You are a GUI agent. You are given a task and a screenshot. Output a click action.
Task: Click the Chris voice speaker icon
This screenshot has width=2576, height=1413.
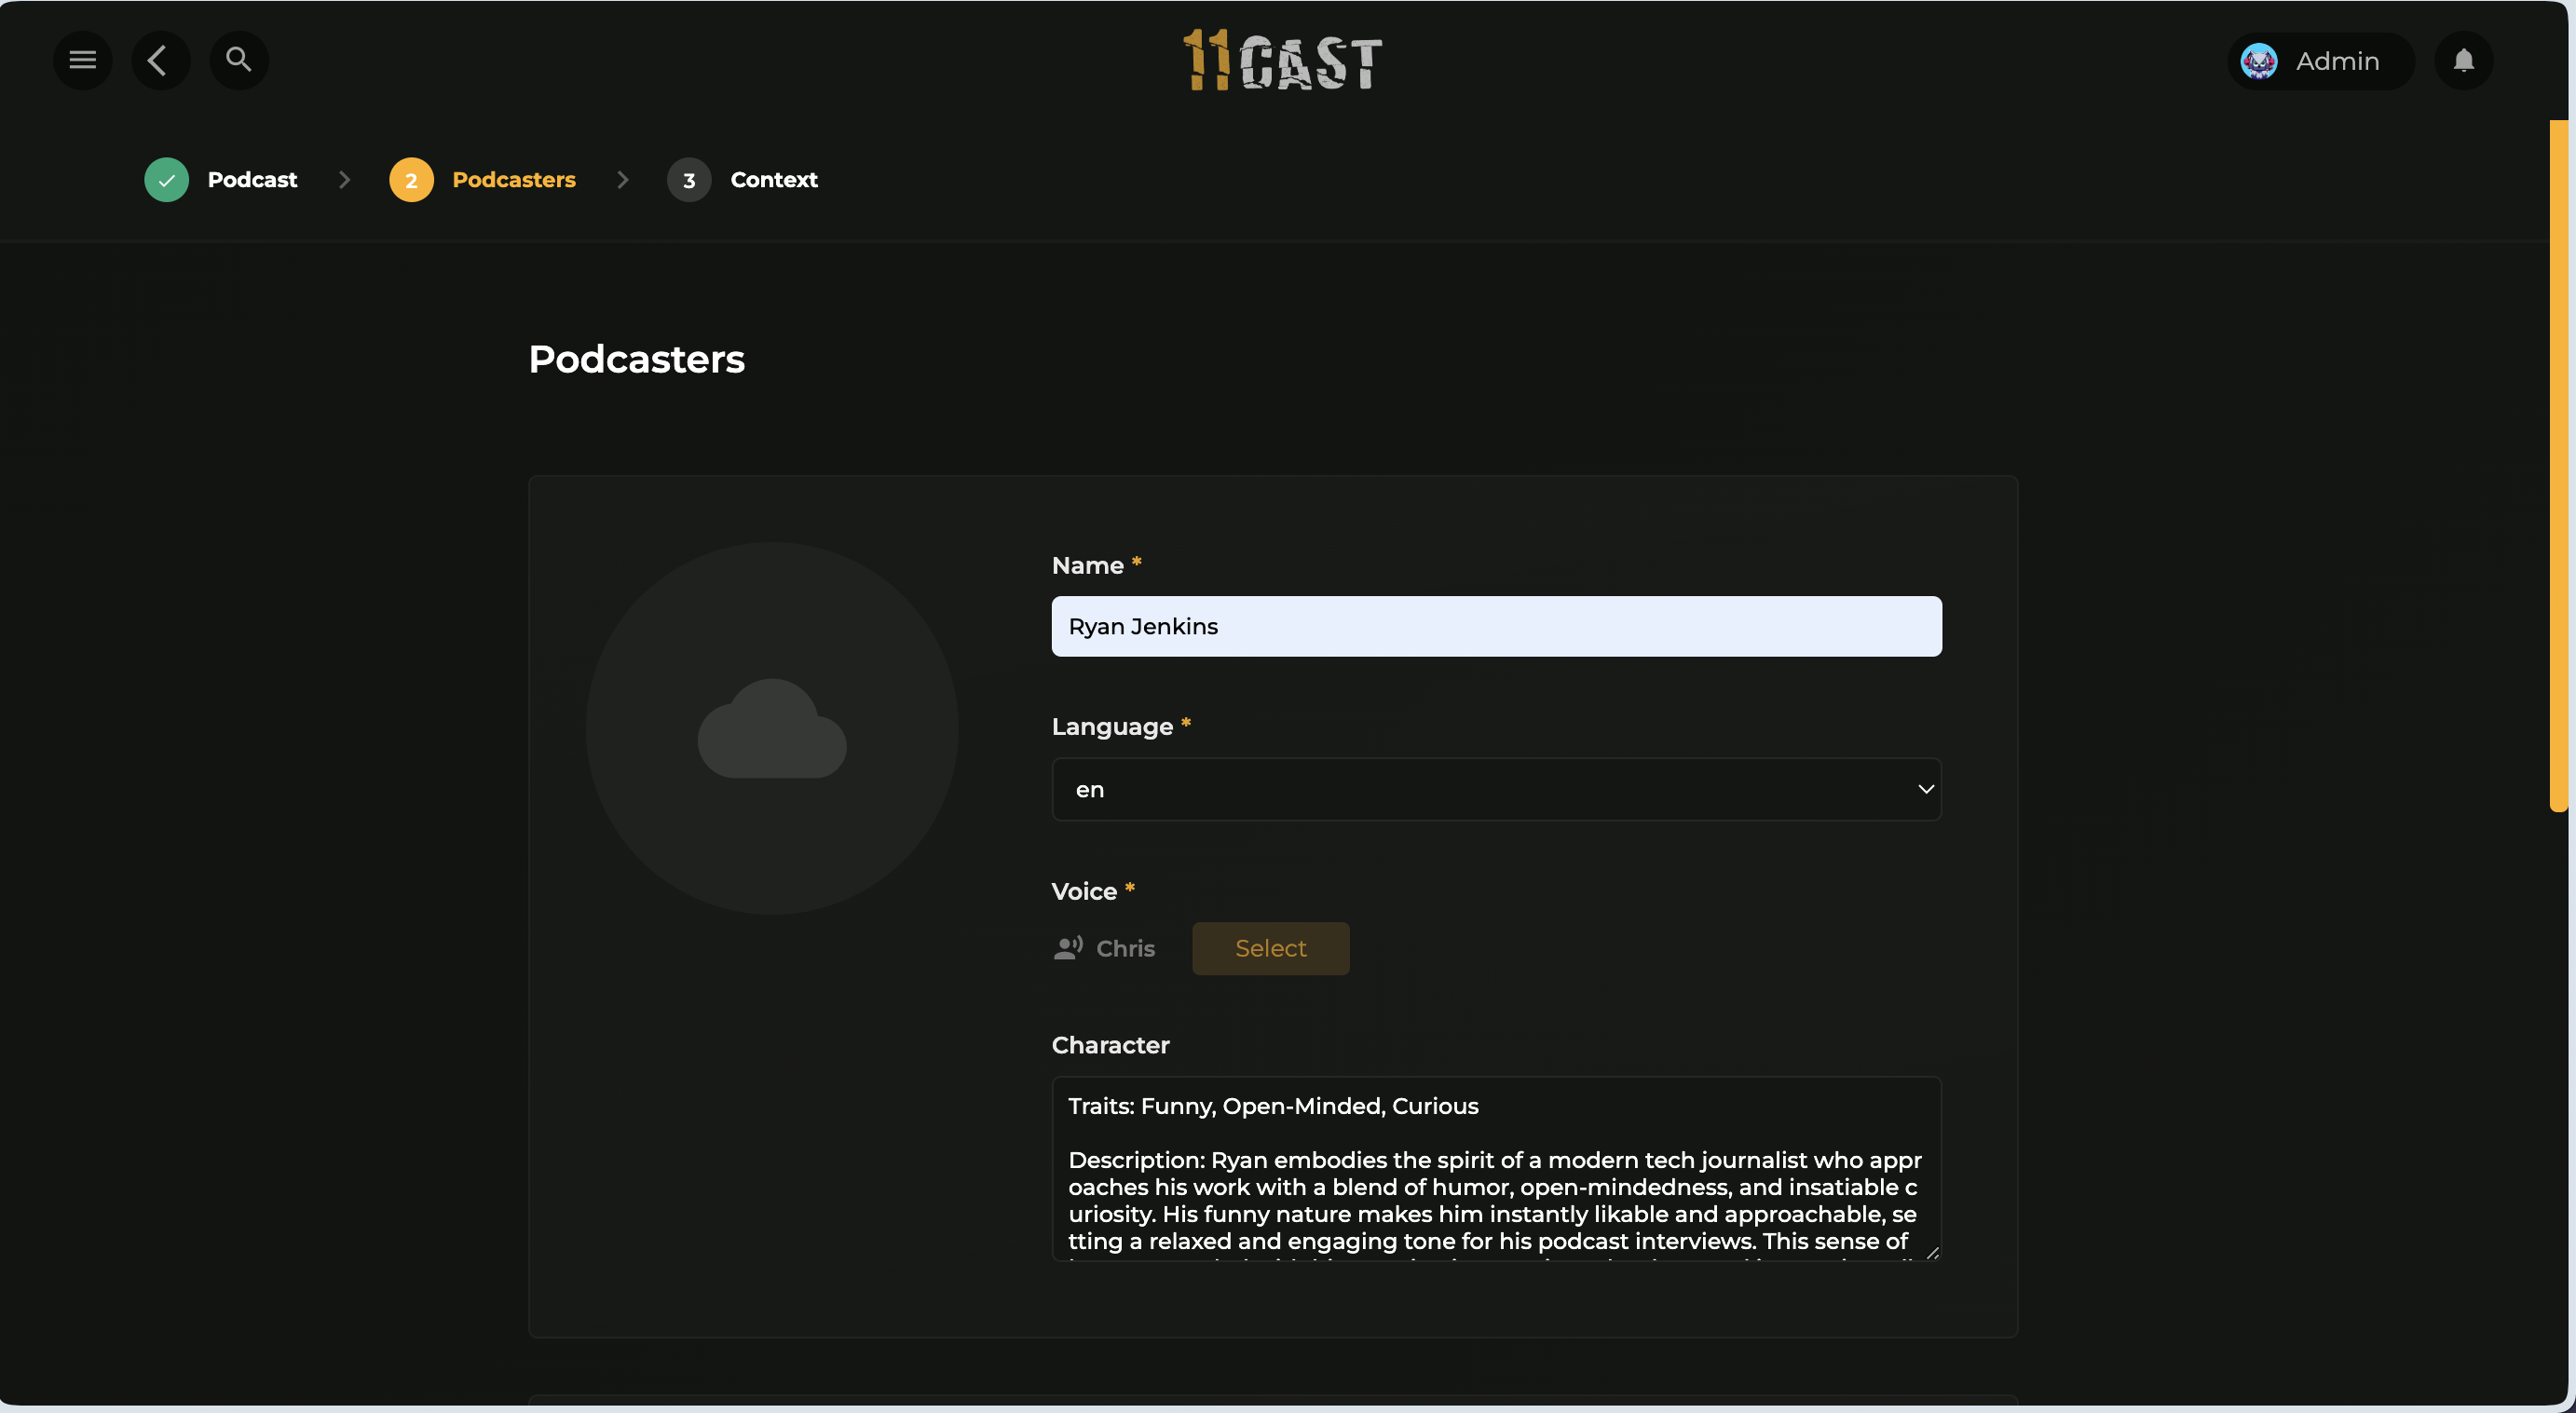[1068, 947]
